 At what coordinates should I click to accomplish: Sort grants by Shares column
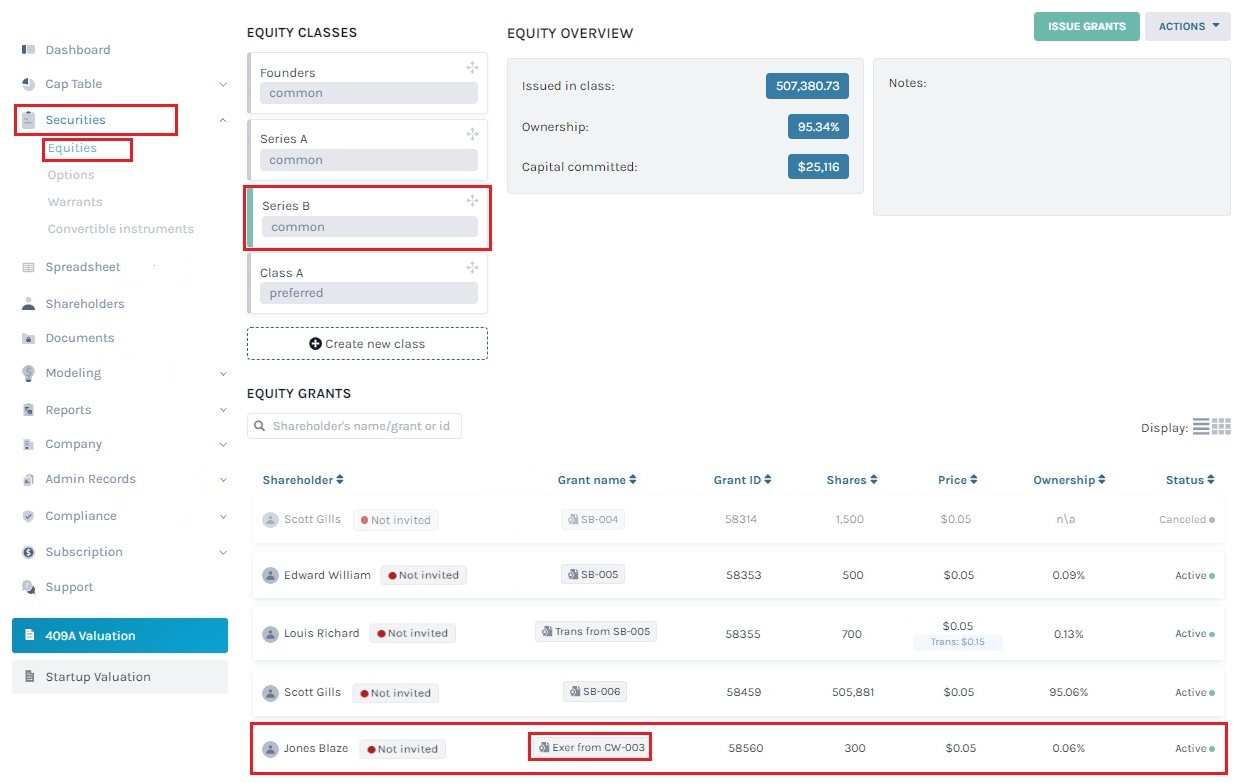pyautogui.click(x=852, y=480)
